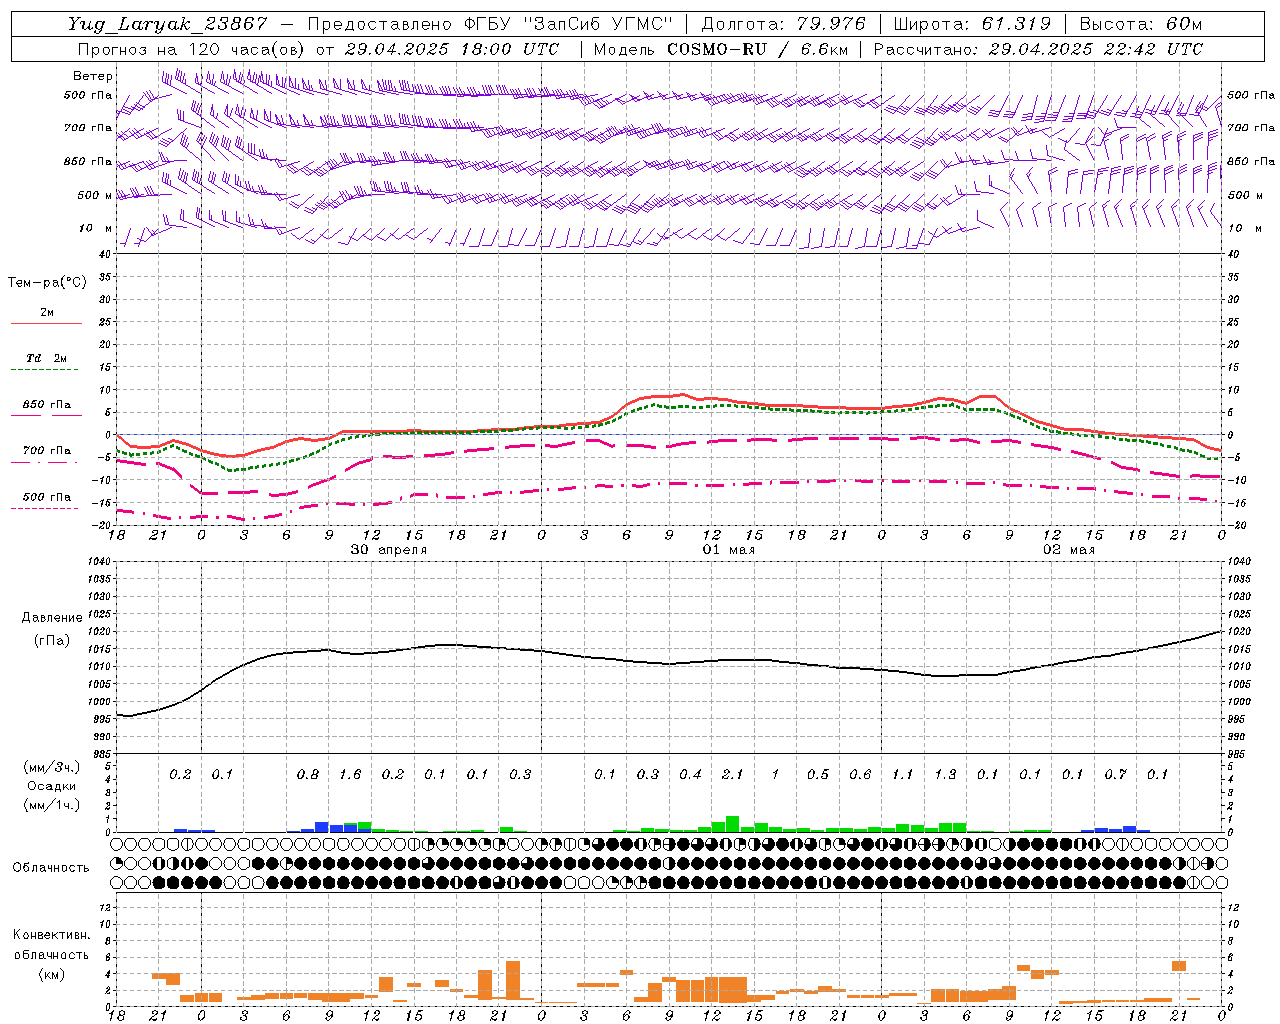Click precipitation value 0.6
Image resolution: width=1280 pixels, height=1024 pixels.
pyautogui.click(x=860, y=774)
